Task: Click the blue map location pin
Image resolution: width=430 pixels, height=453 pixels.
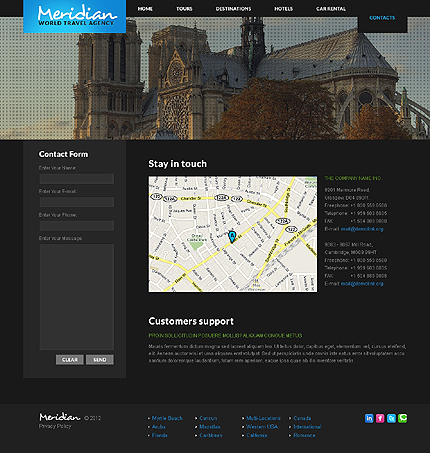Action: (232, 237)
